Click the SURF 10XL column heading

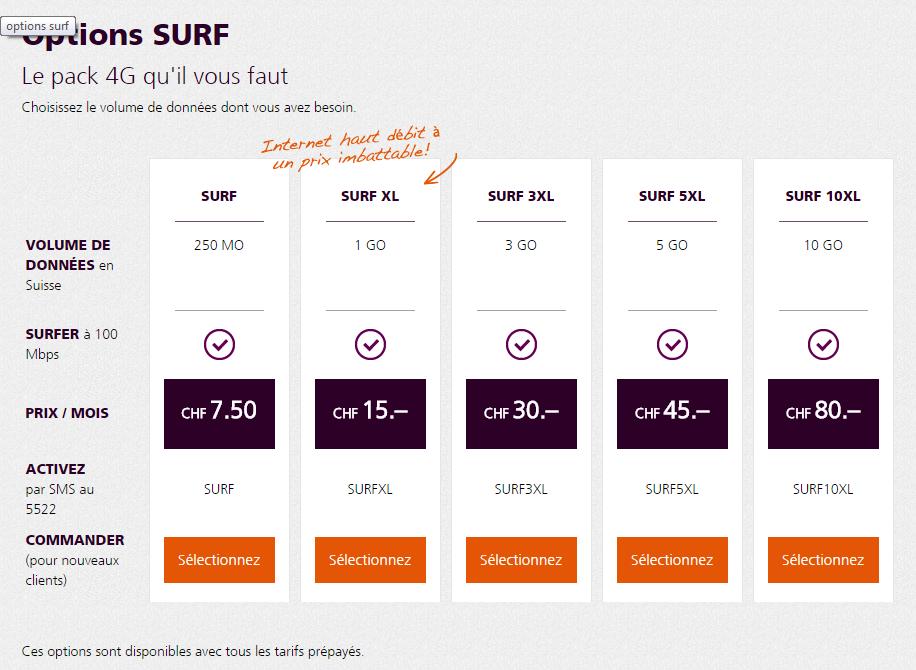click(823, 196)
